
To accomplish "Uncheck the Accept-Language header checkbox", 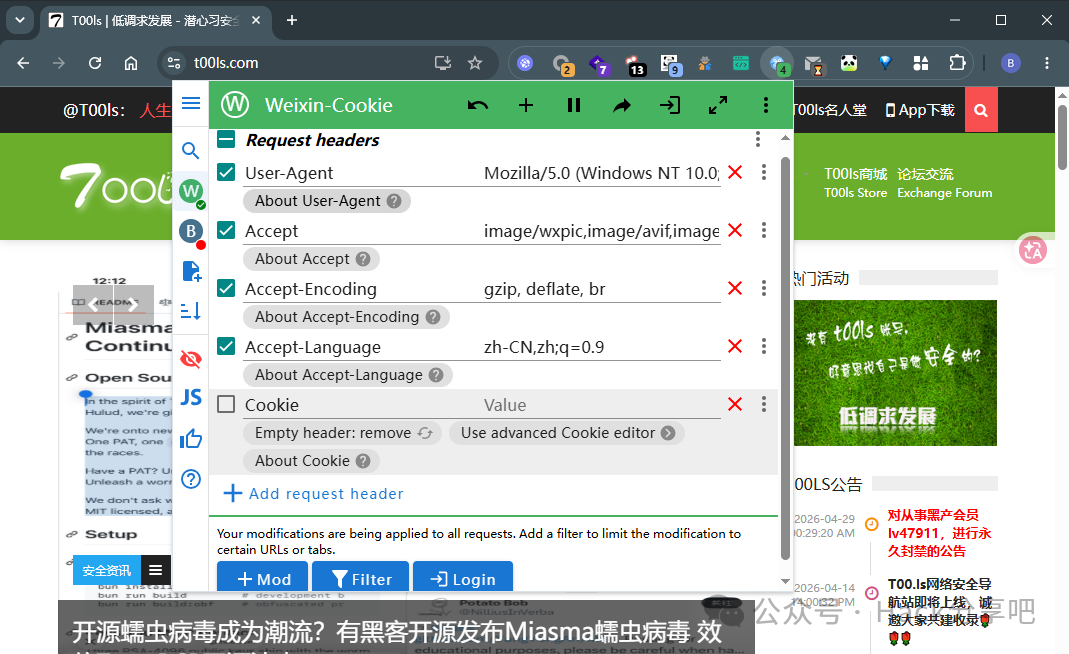I will tap(226, 346).
